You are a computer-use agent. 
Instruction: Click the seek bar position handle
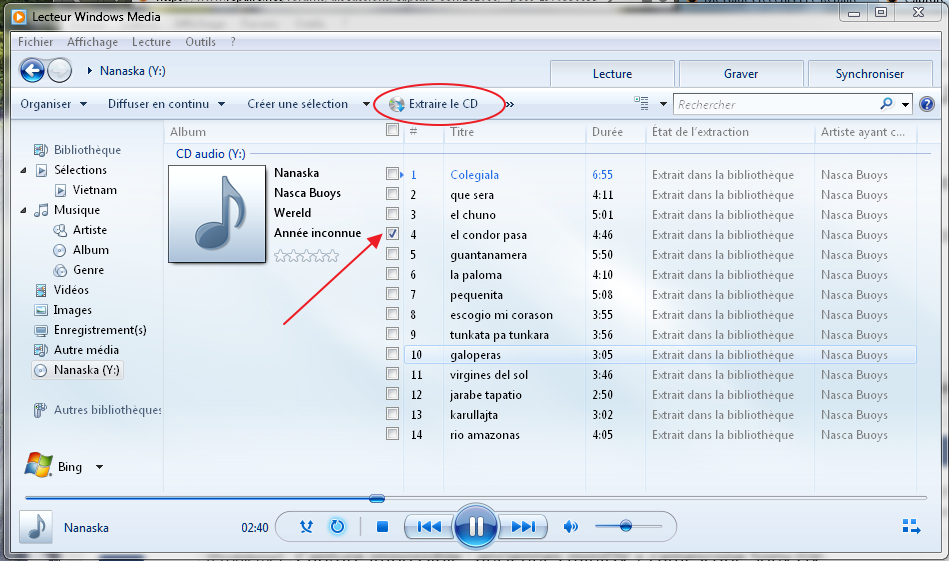[376, 498]
